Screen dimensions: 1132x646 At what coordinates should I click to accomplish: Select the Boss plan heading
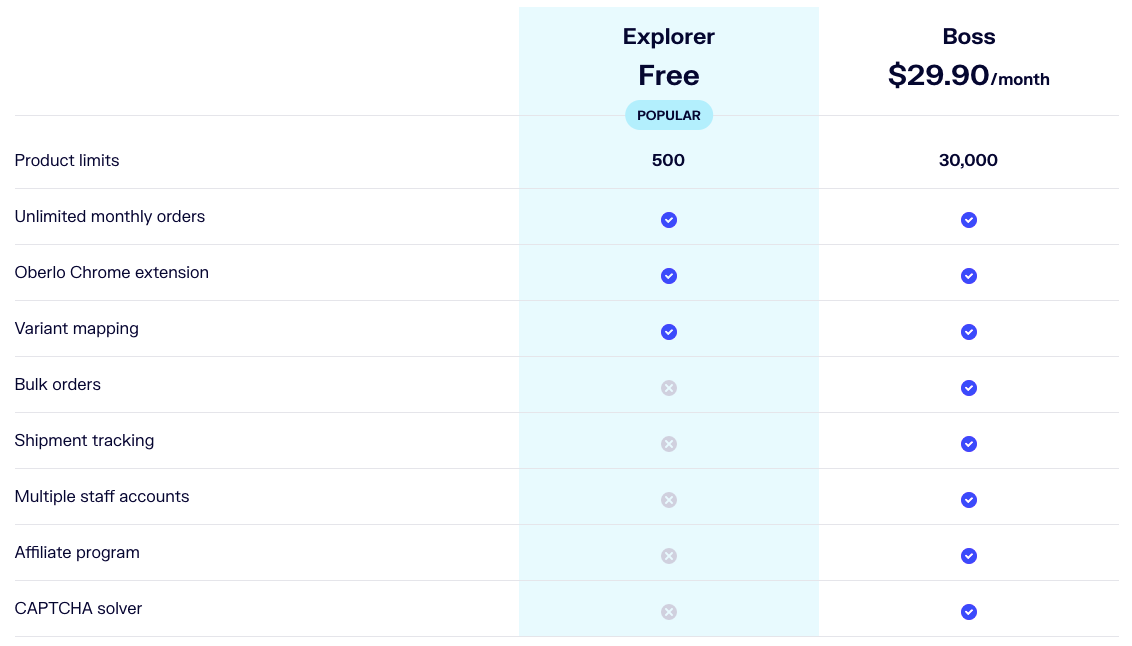tap(969, 37)
